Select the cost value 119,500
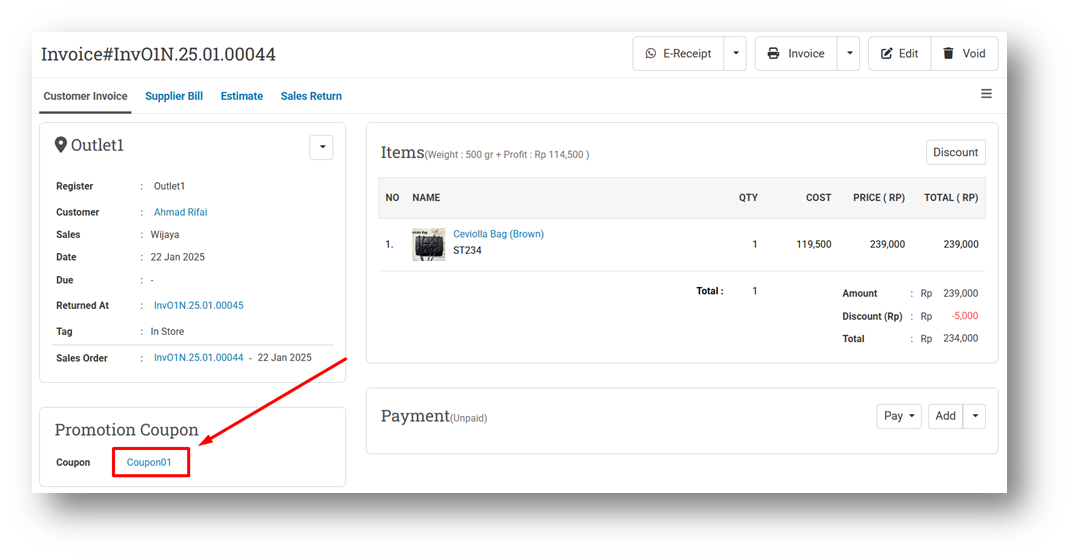 coord(814,244)
